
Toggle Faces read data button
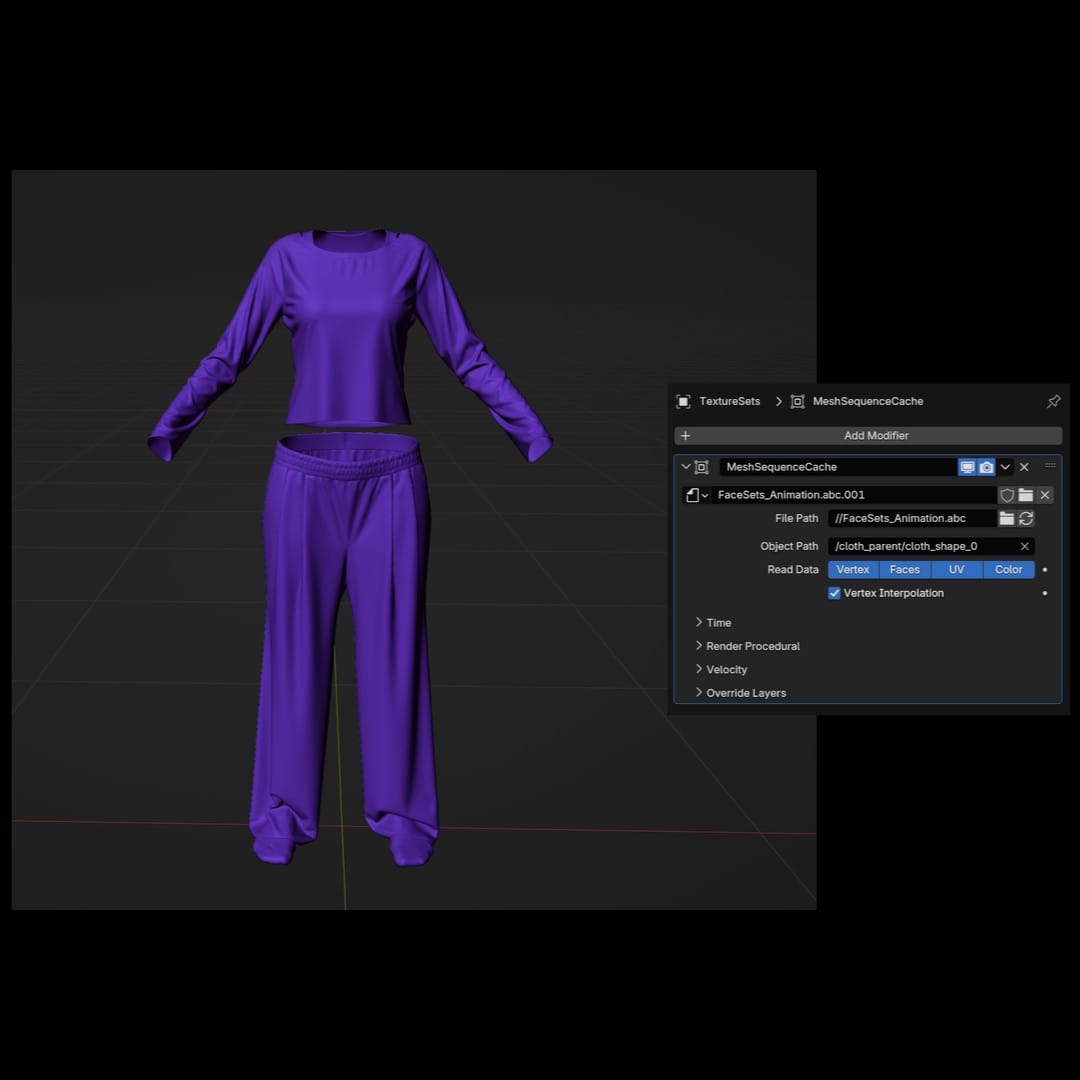(x=904, y=570)
